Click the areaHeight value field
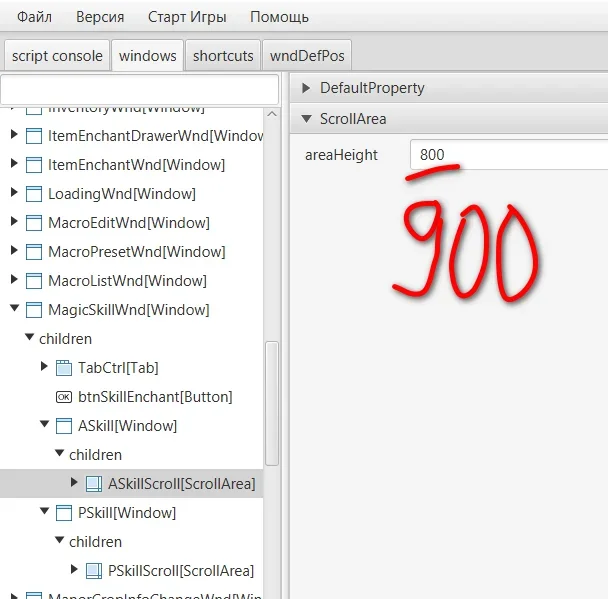Screen dimensions: 608x599 click(509, 155)
